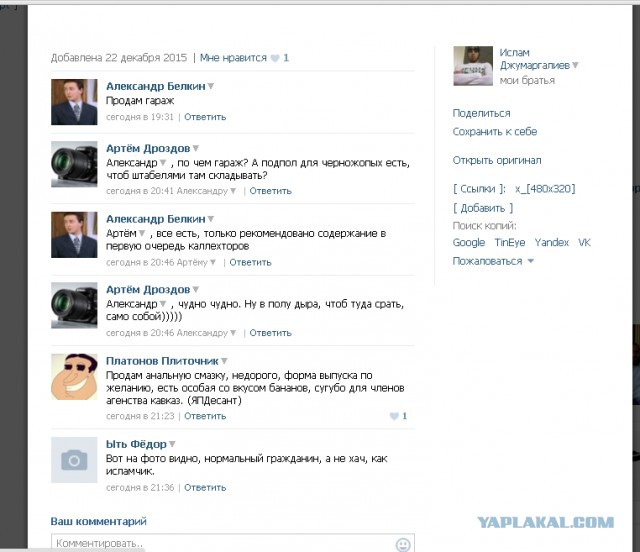The image size is (640, 552).
Task: Expand the arrow after 'сегодня в 20:46 Артёму'
Action: pyautogui.click(x=213, y=262)
